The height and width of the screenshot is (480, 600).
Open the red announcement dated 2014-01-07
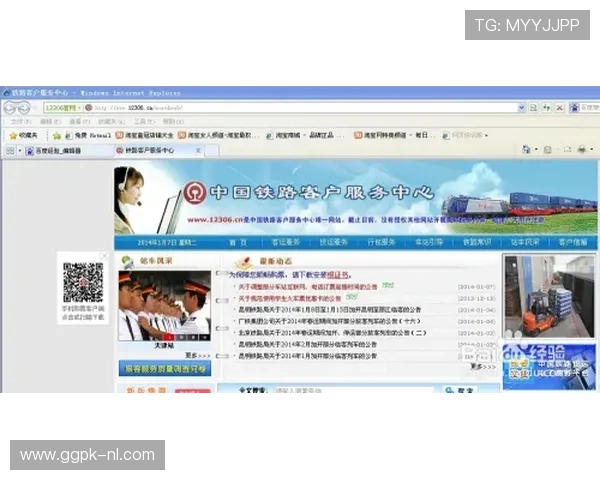pyautogui.click(x=308, y=287)
